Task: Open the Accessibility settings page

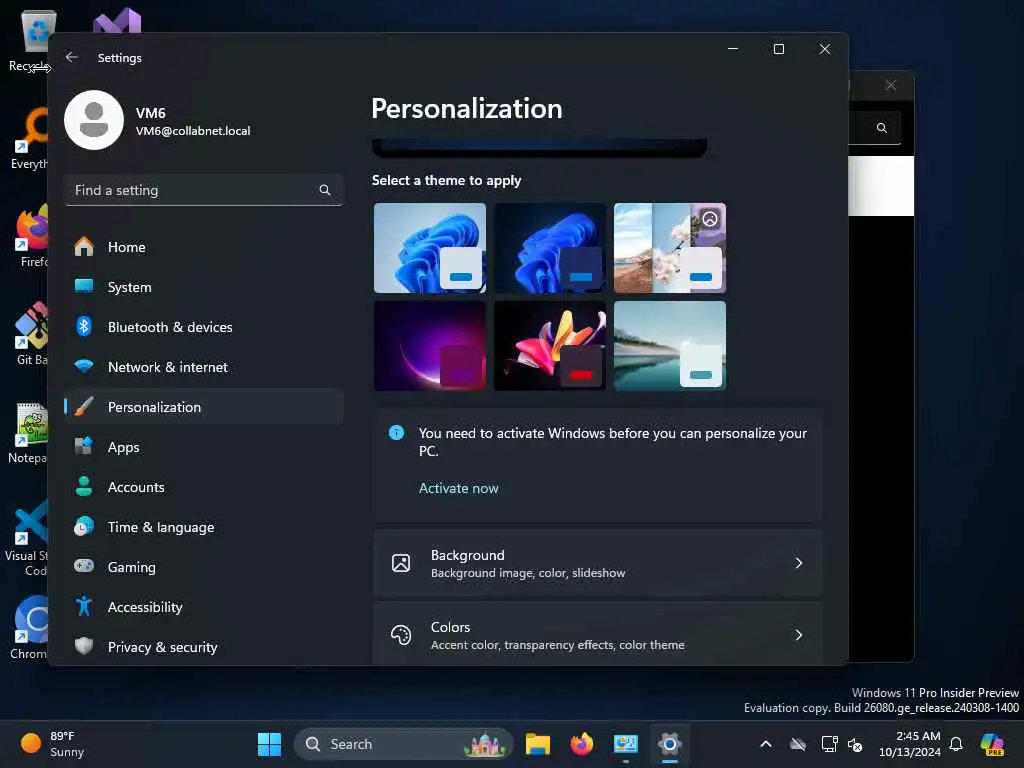Action: [x=204, y=607]
